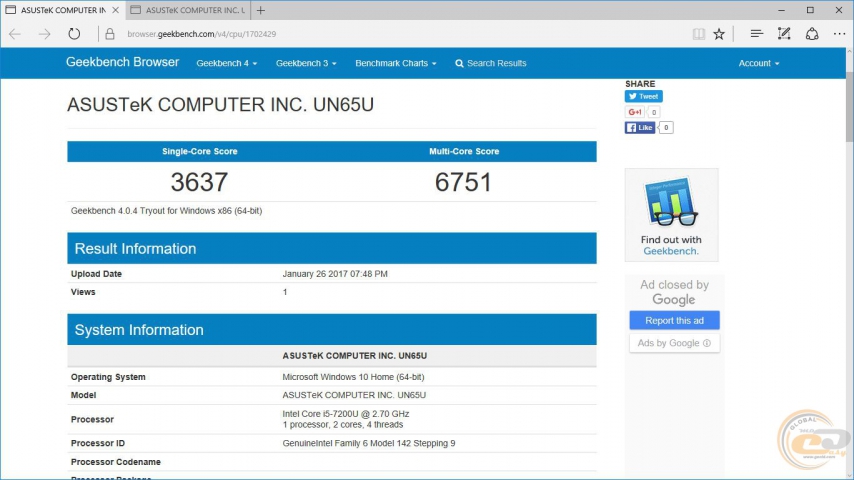Open a new browser tab
The width and height of the screenshot is (854, 480).
(x=261, y=10)
